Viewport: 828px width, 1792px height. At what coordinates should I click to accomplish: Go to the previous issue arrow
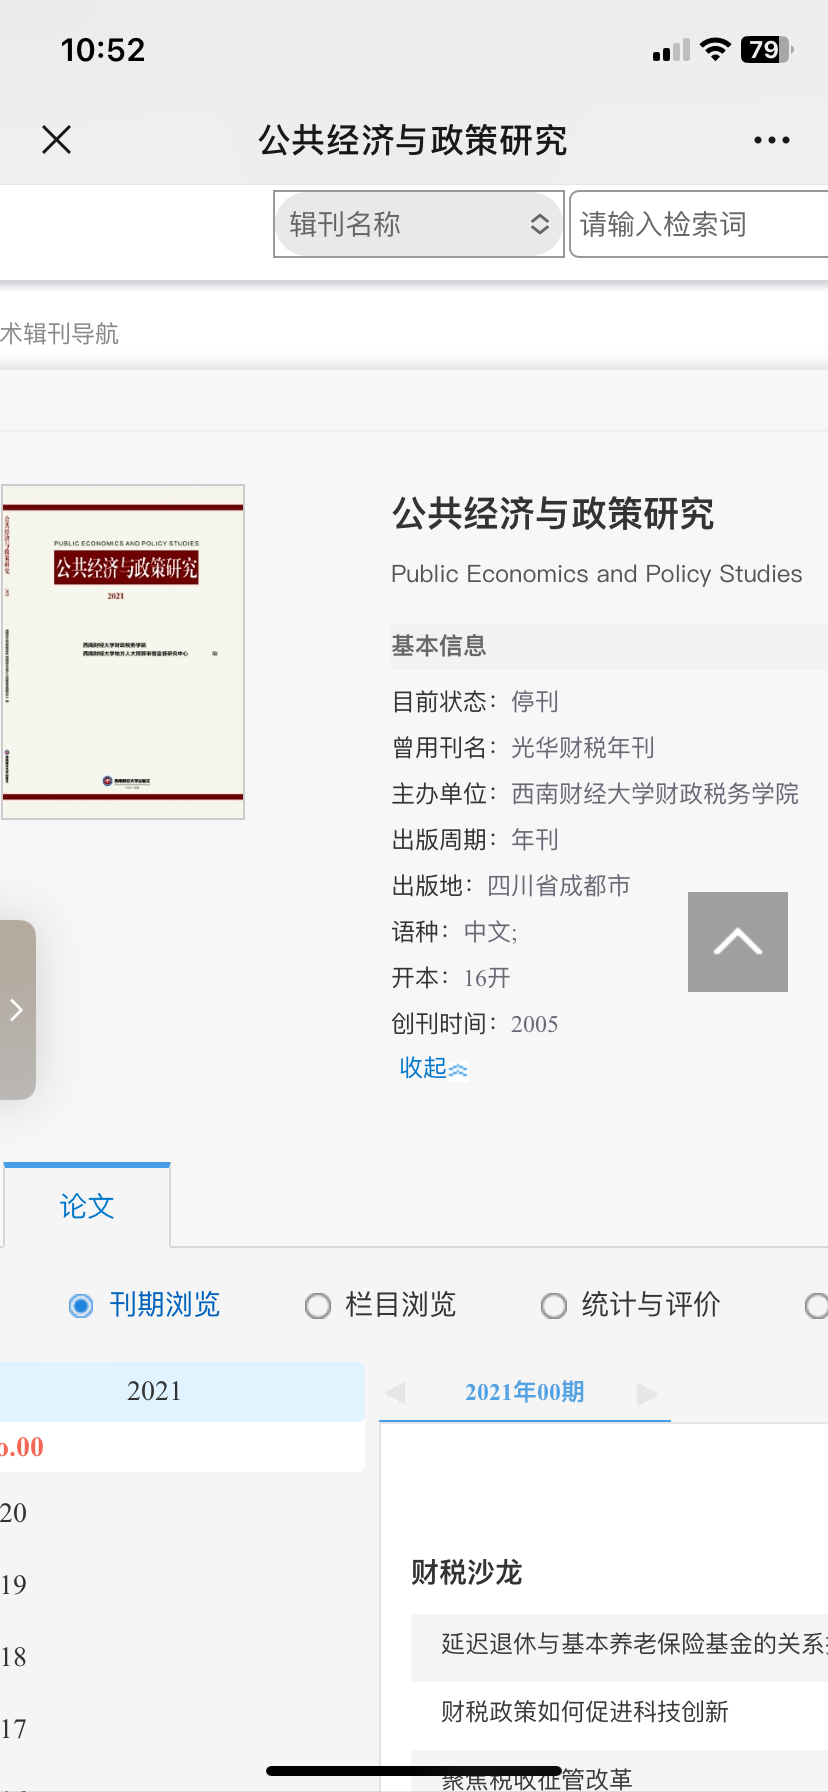[396, 1393]
